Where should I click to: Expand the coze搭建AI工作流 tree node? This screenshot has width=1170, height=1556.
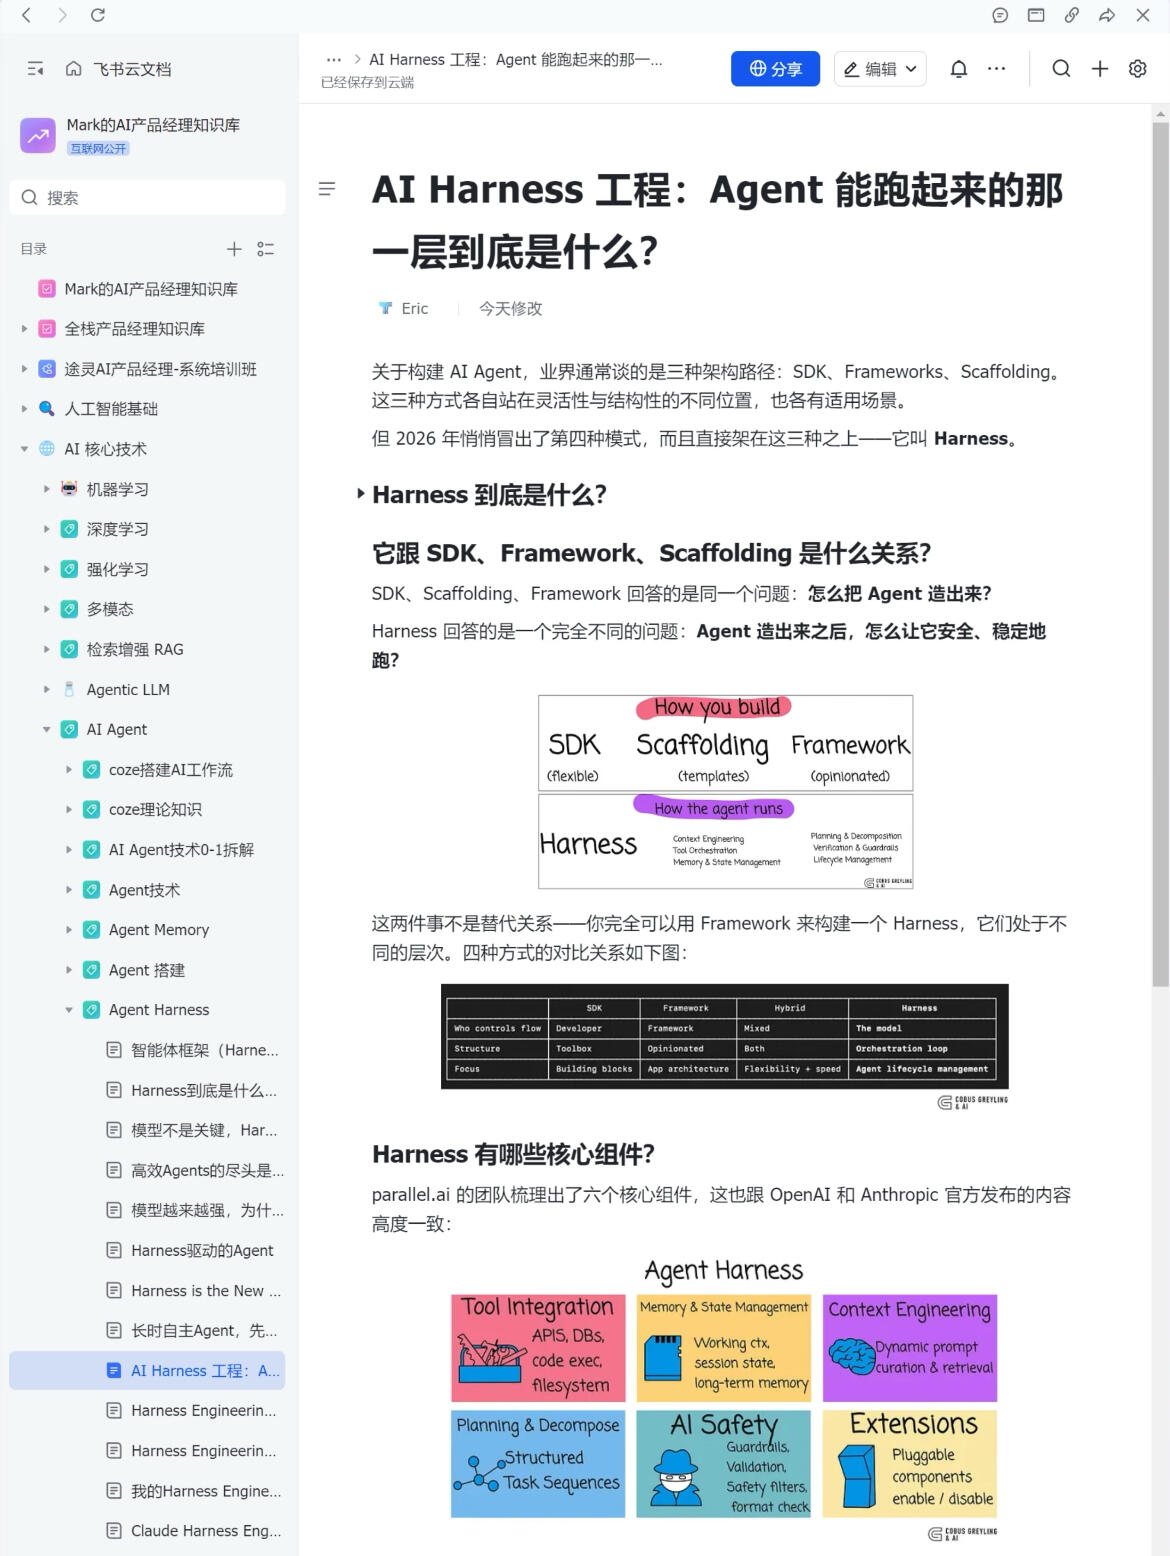pyautogui.click(x=69, y=769)
